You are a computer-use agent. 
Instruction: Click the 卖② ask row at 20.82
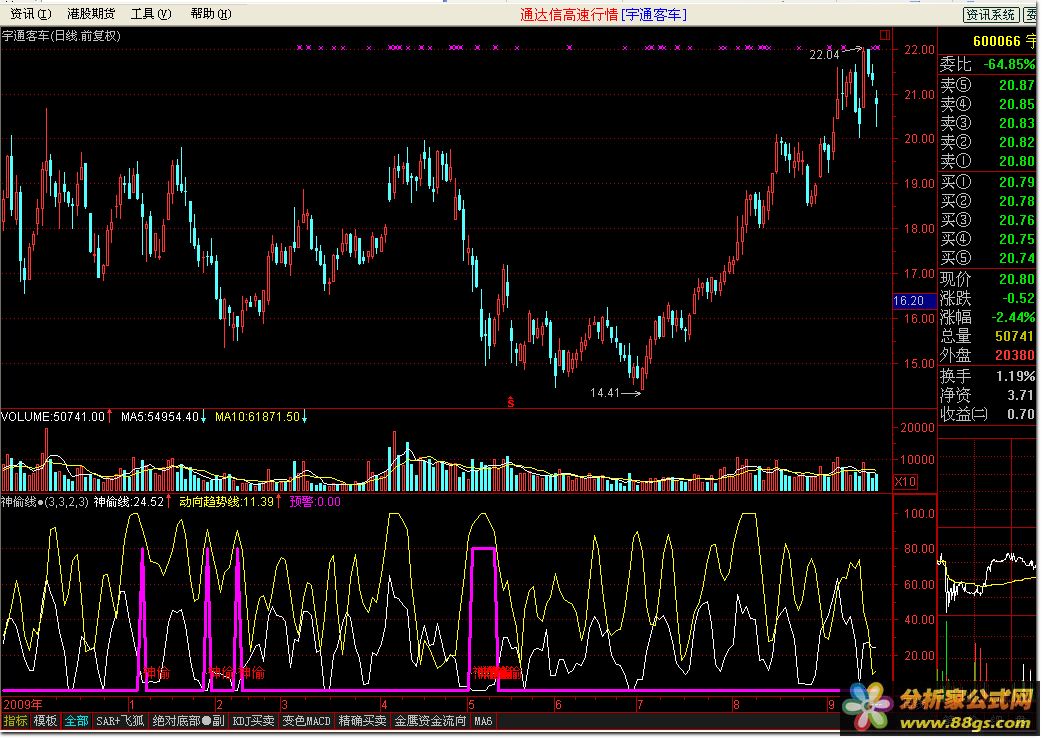987,142
